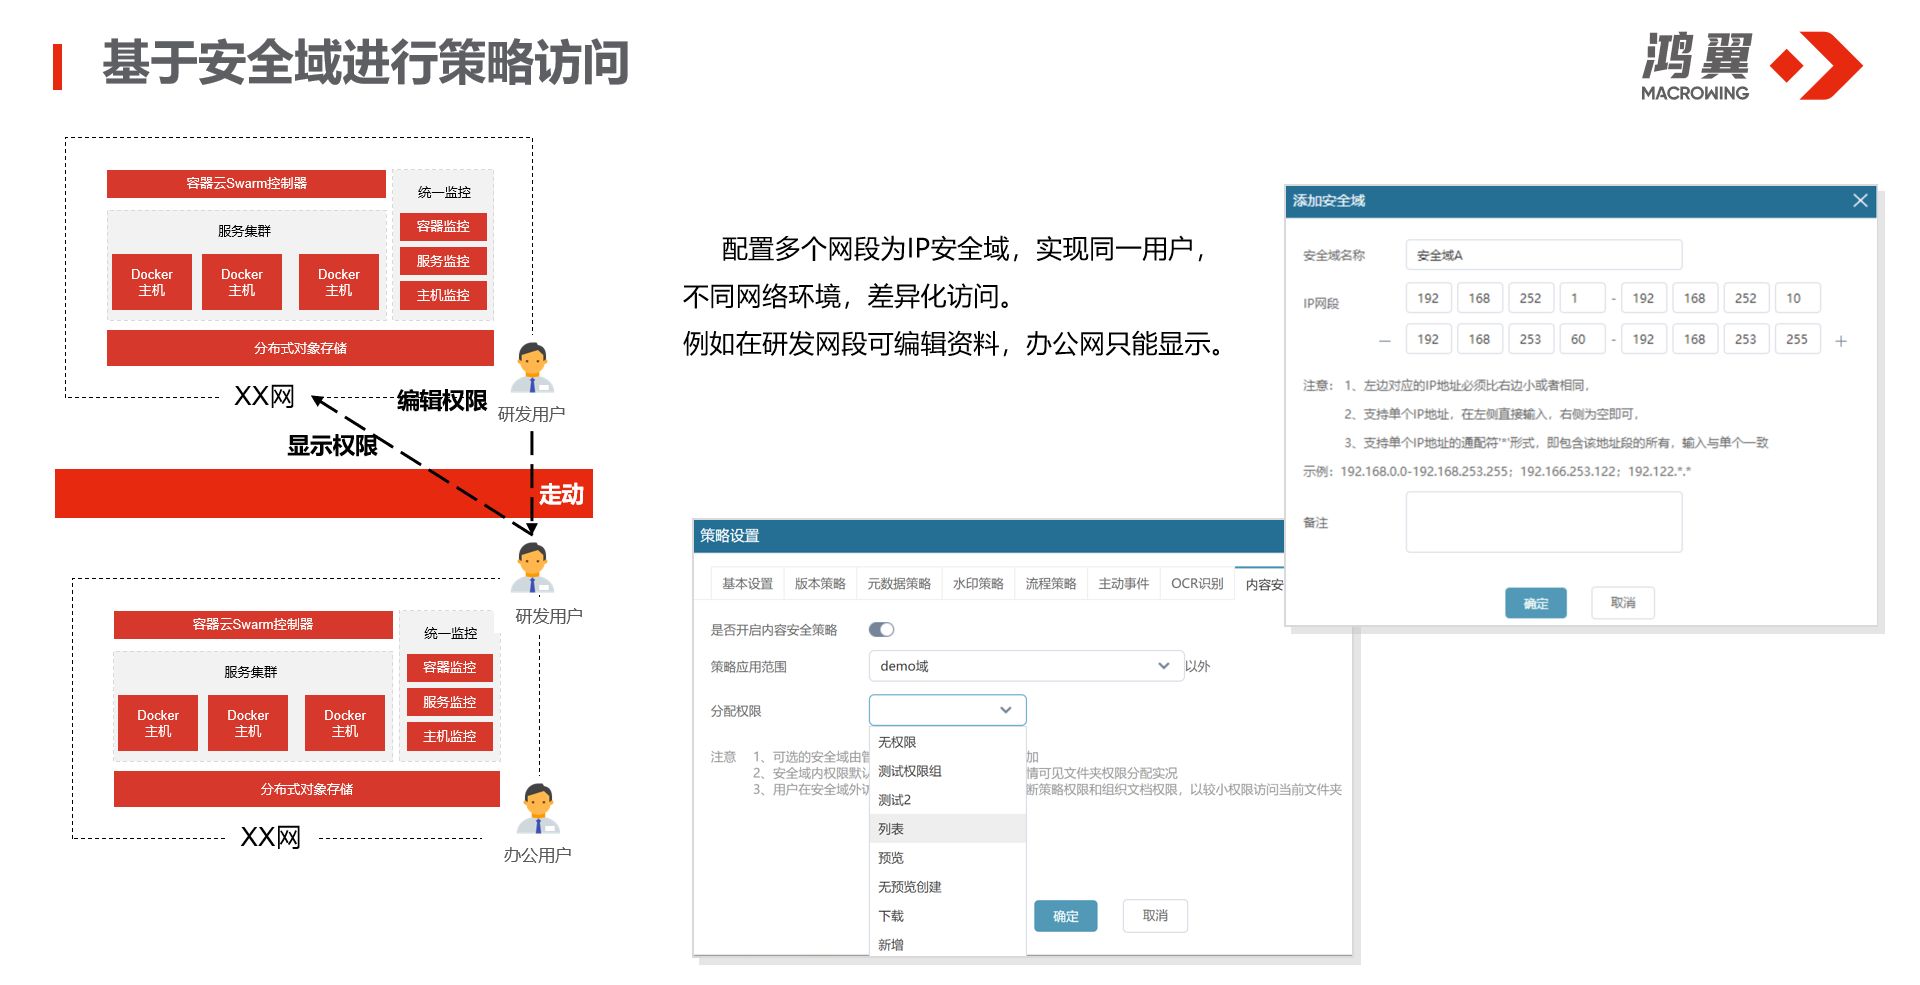Toggle the 是否开启内容安全策略 switch
Screen dimensions: 1920x985
click(881, 630)
